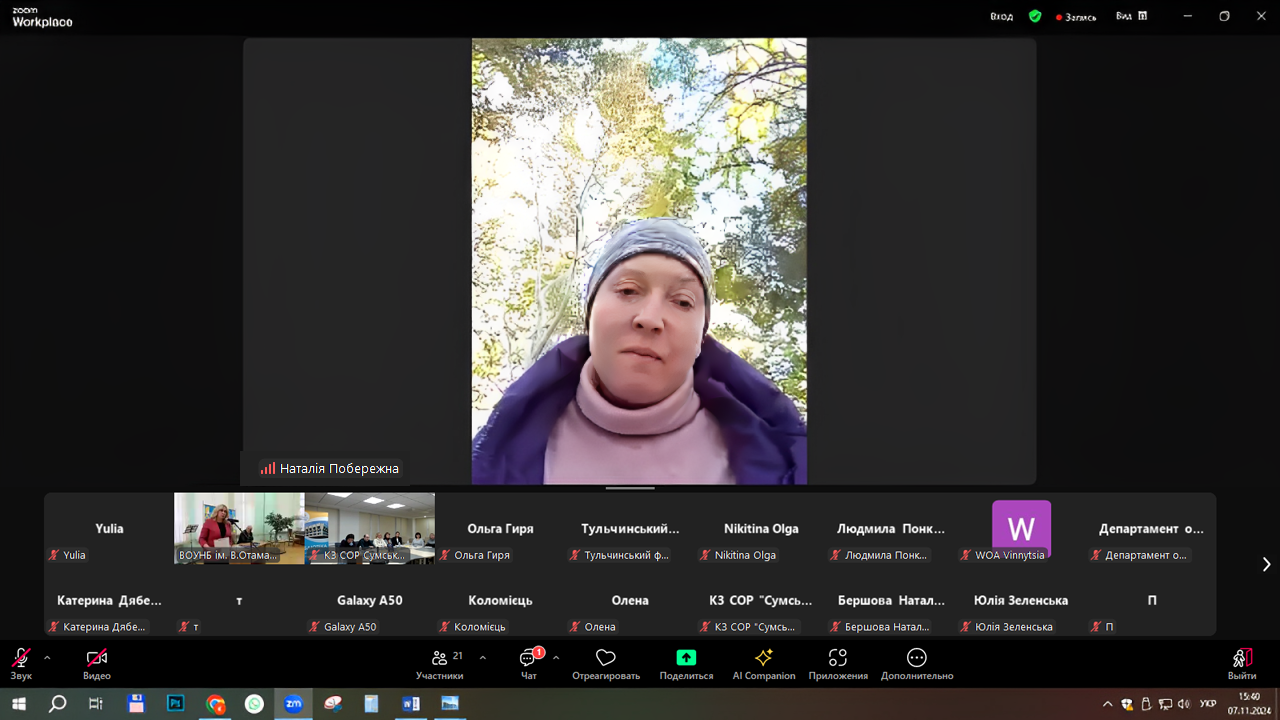Select the WOA Vinnytsia participant tile
1280x720 pixels.
(x=1020, y=529)
